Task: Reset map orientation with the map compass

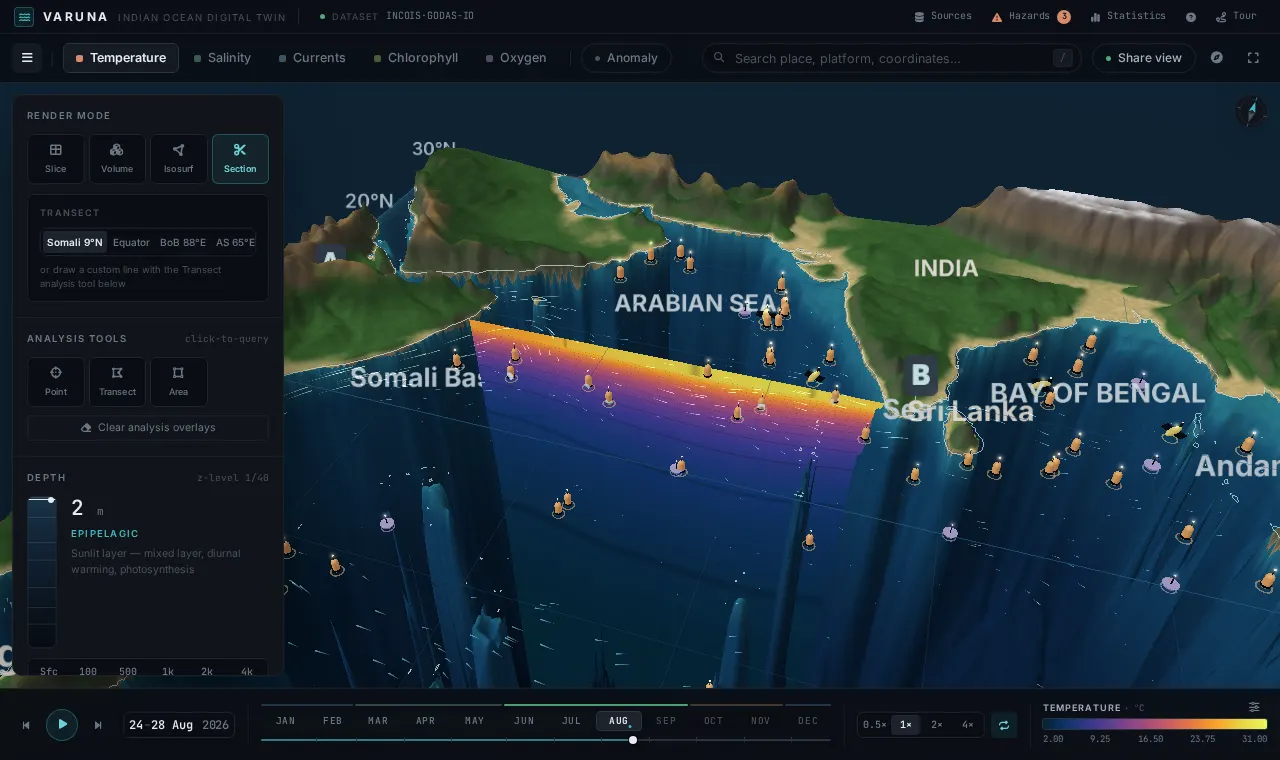Action: (1251, 111)
